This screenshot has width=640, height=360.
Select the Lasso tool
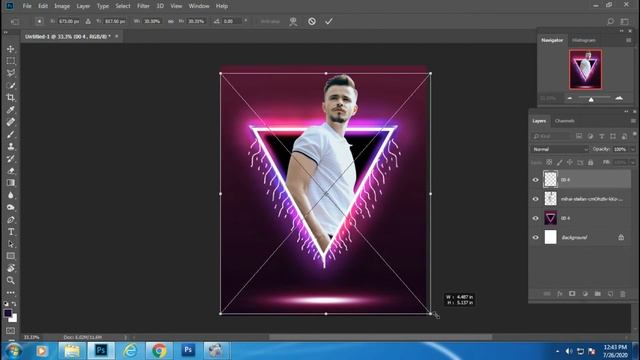coord(11,73)
